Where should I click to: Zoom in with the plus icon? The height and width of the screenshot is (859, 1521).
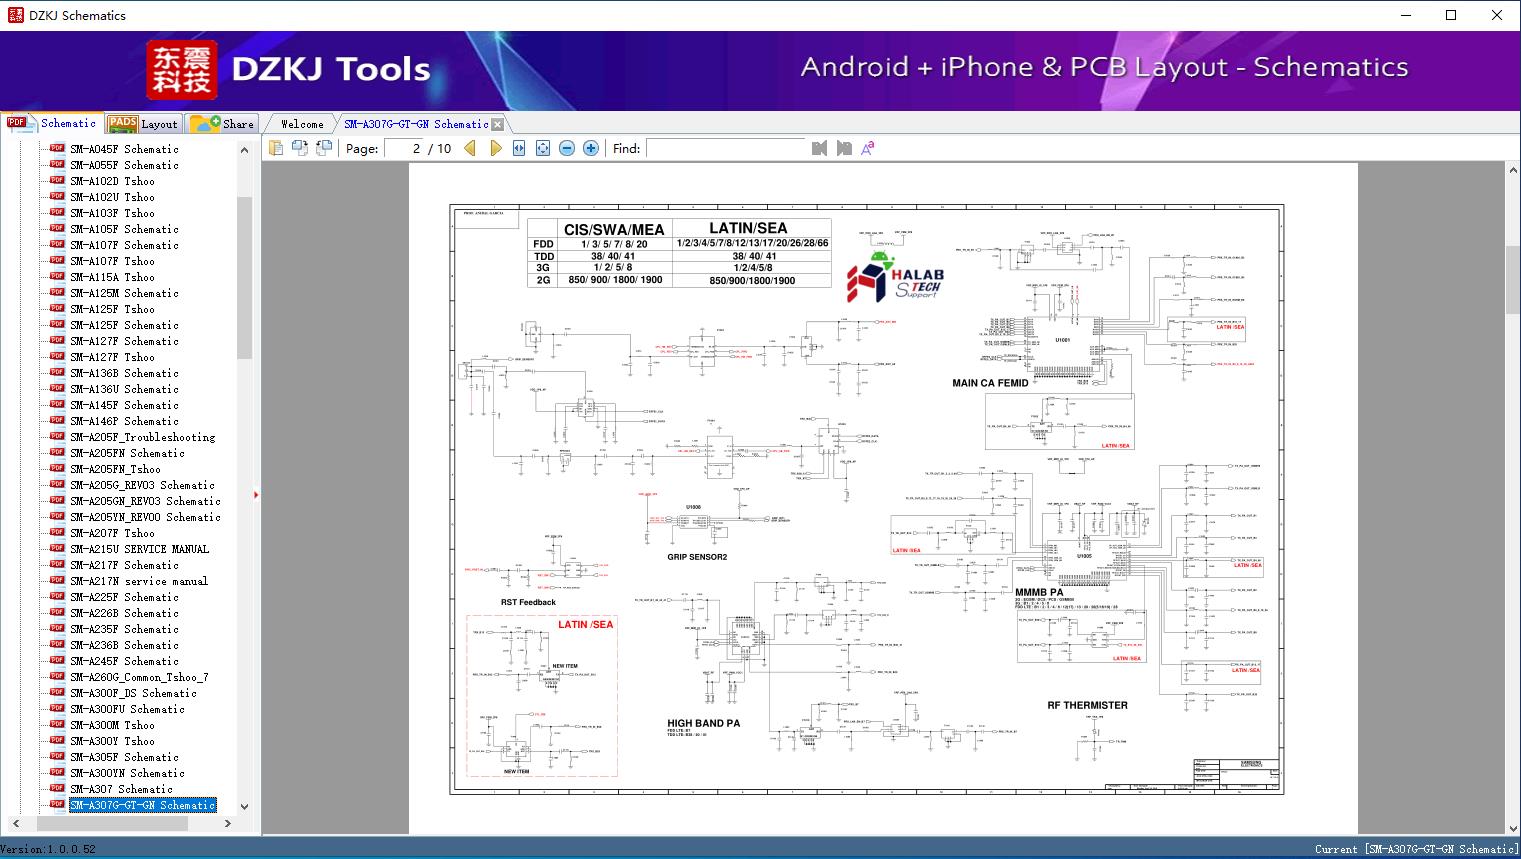click(x=591, y=148)
